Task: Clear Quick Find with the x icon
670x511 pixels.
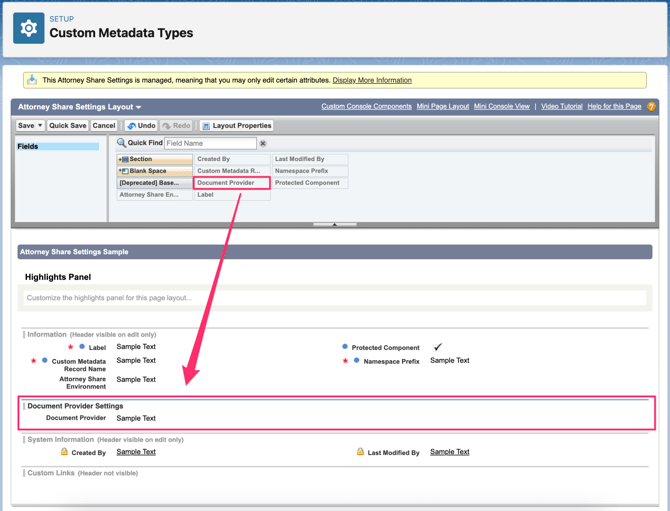Action: click(x=263, y=144)
